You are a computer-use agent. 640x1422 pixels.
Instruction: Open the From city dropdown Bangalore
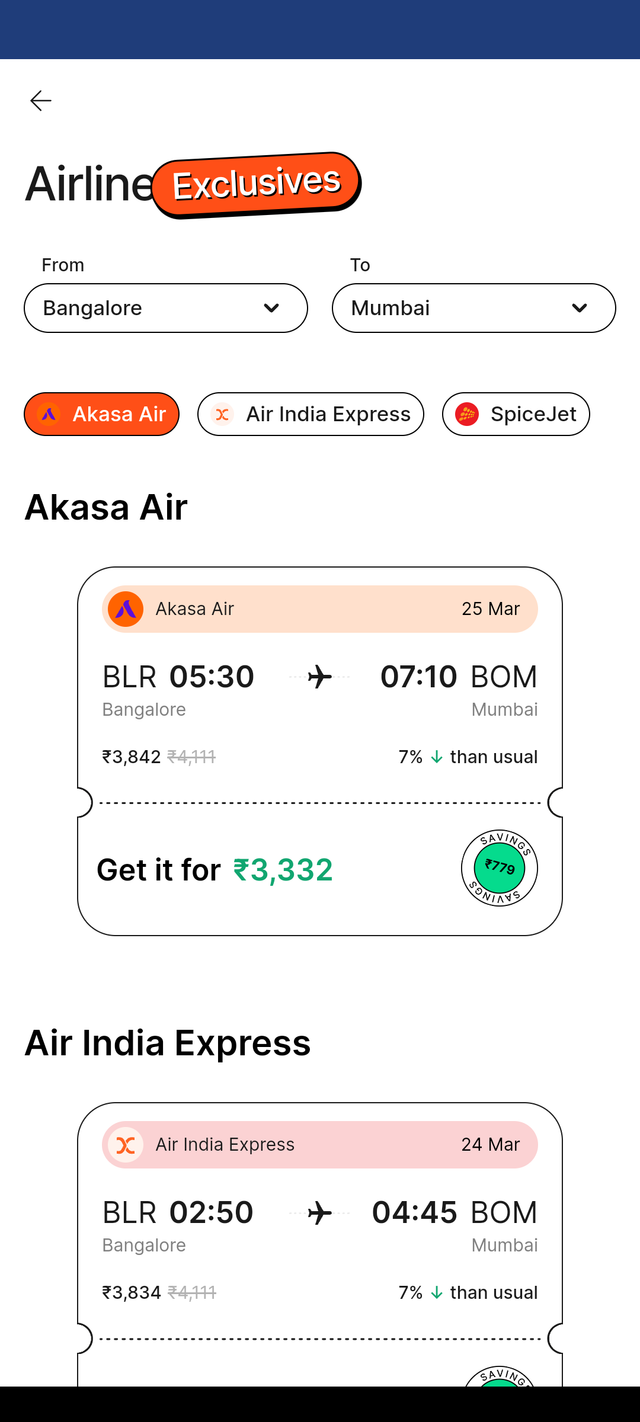166,308
